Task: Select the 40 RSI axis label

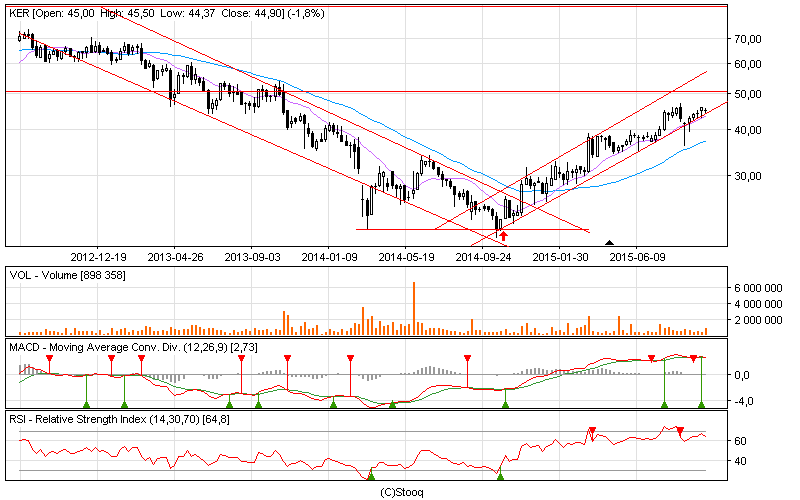Action: 740,461
